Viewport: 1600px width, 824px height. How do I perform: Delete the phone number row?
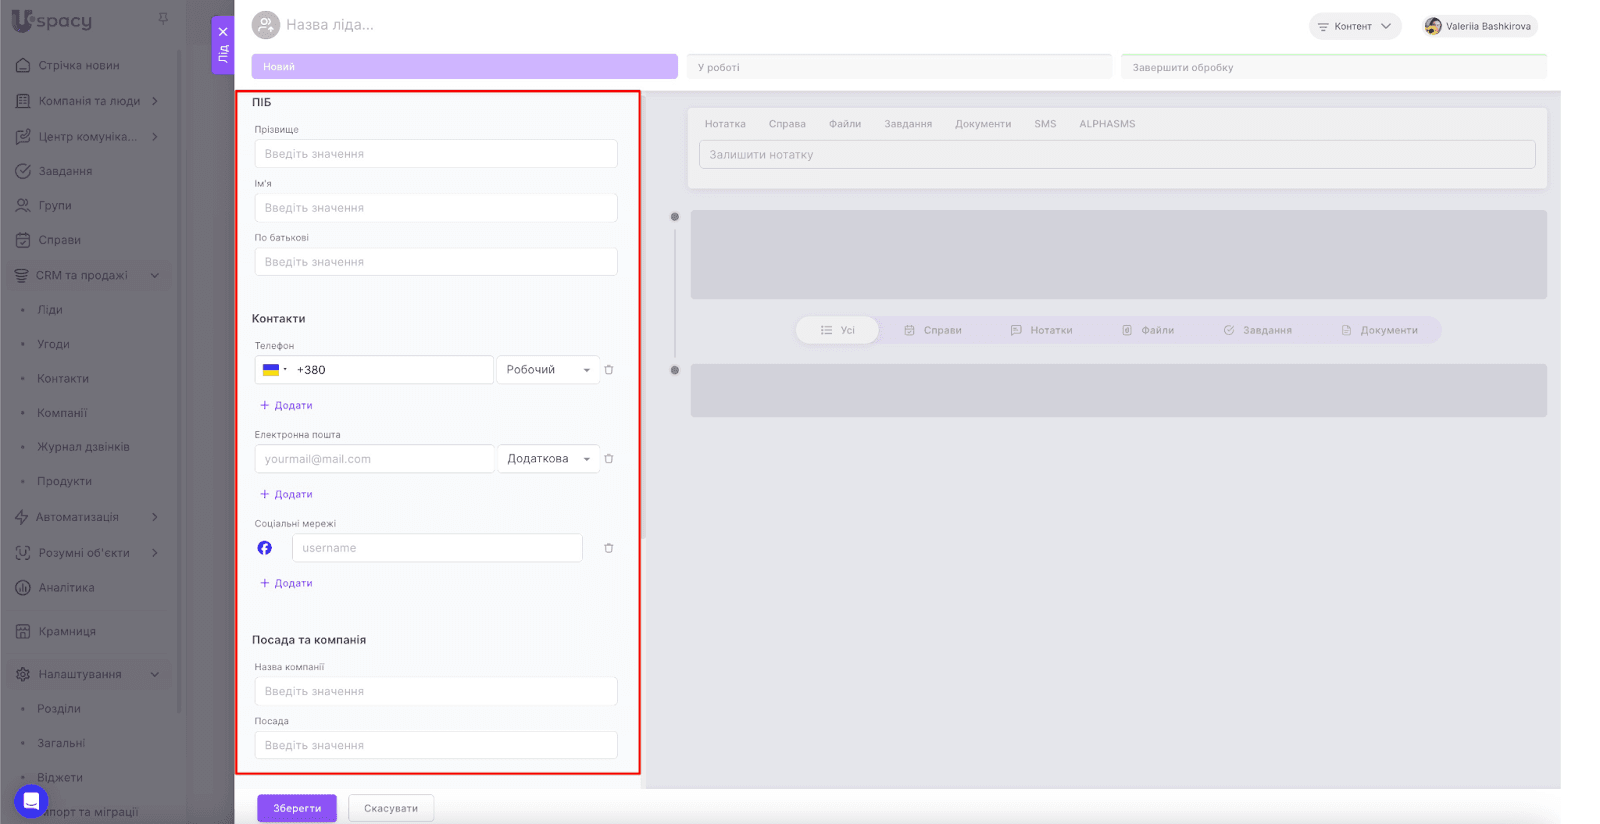pos(609,370)
